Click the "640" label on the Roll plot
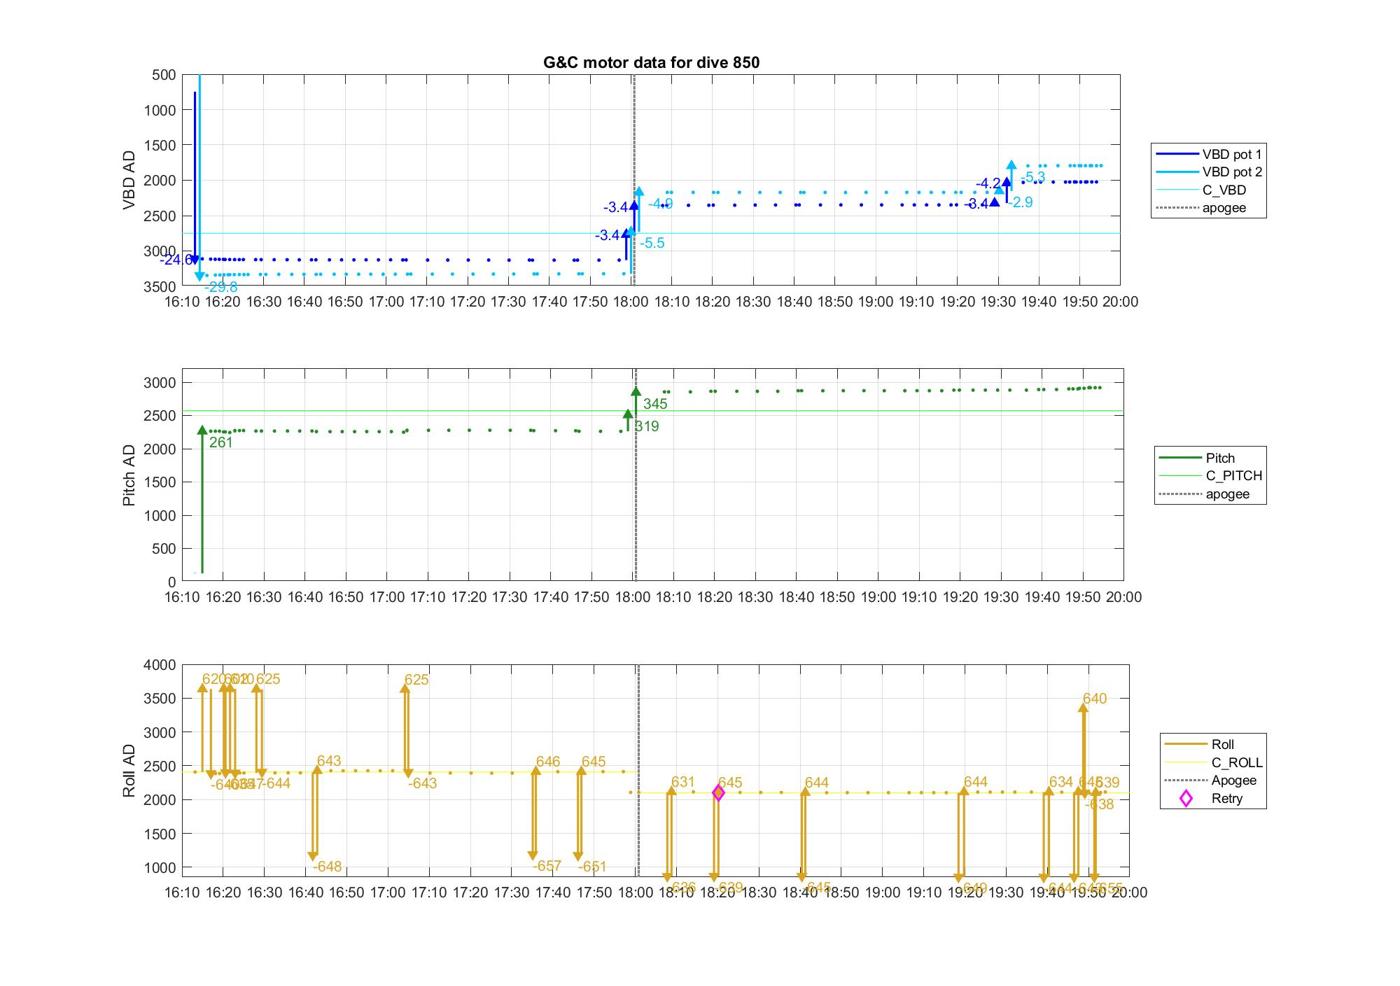The height and width of the screenshot is (986, 1400). coord(1095,699)
